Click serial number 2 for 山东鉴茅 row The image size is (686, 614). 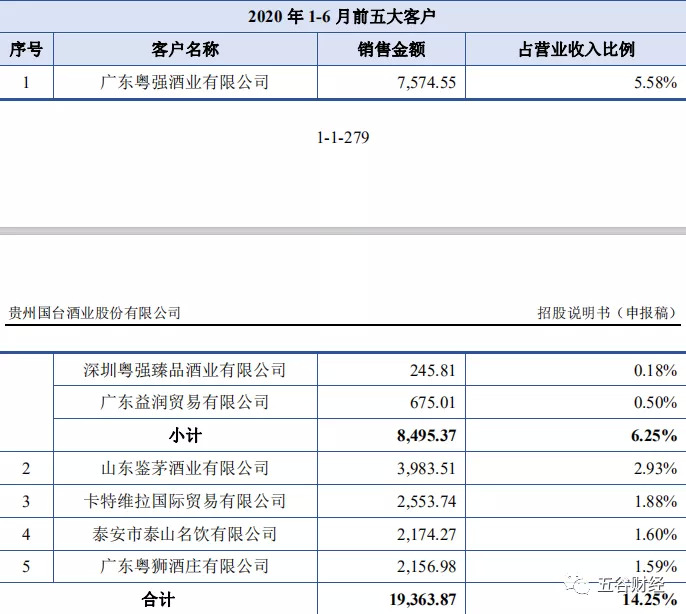tap(26, 469)
